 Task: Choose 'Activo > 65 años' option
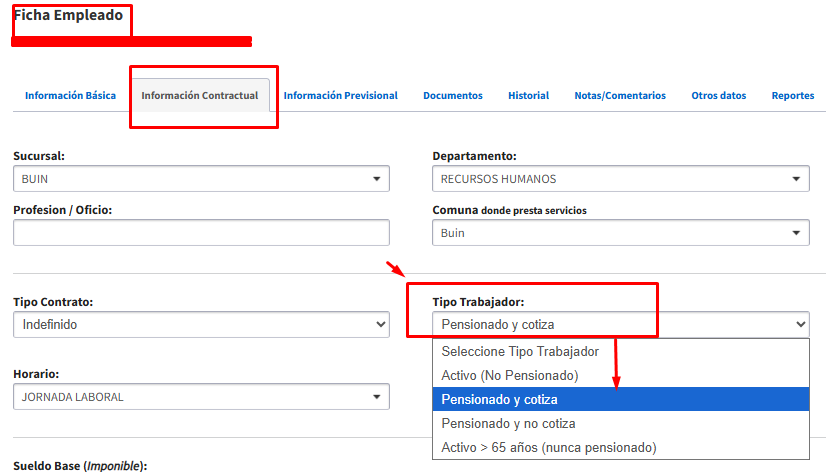pos(548,448)
